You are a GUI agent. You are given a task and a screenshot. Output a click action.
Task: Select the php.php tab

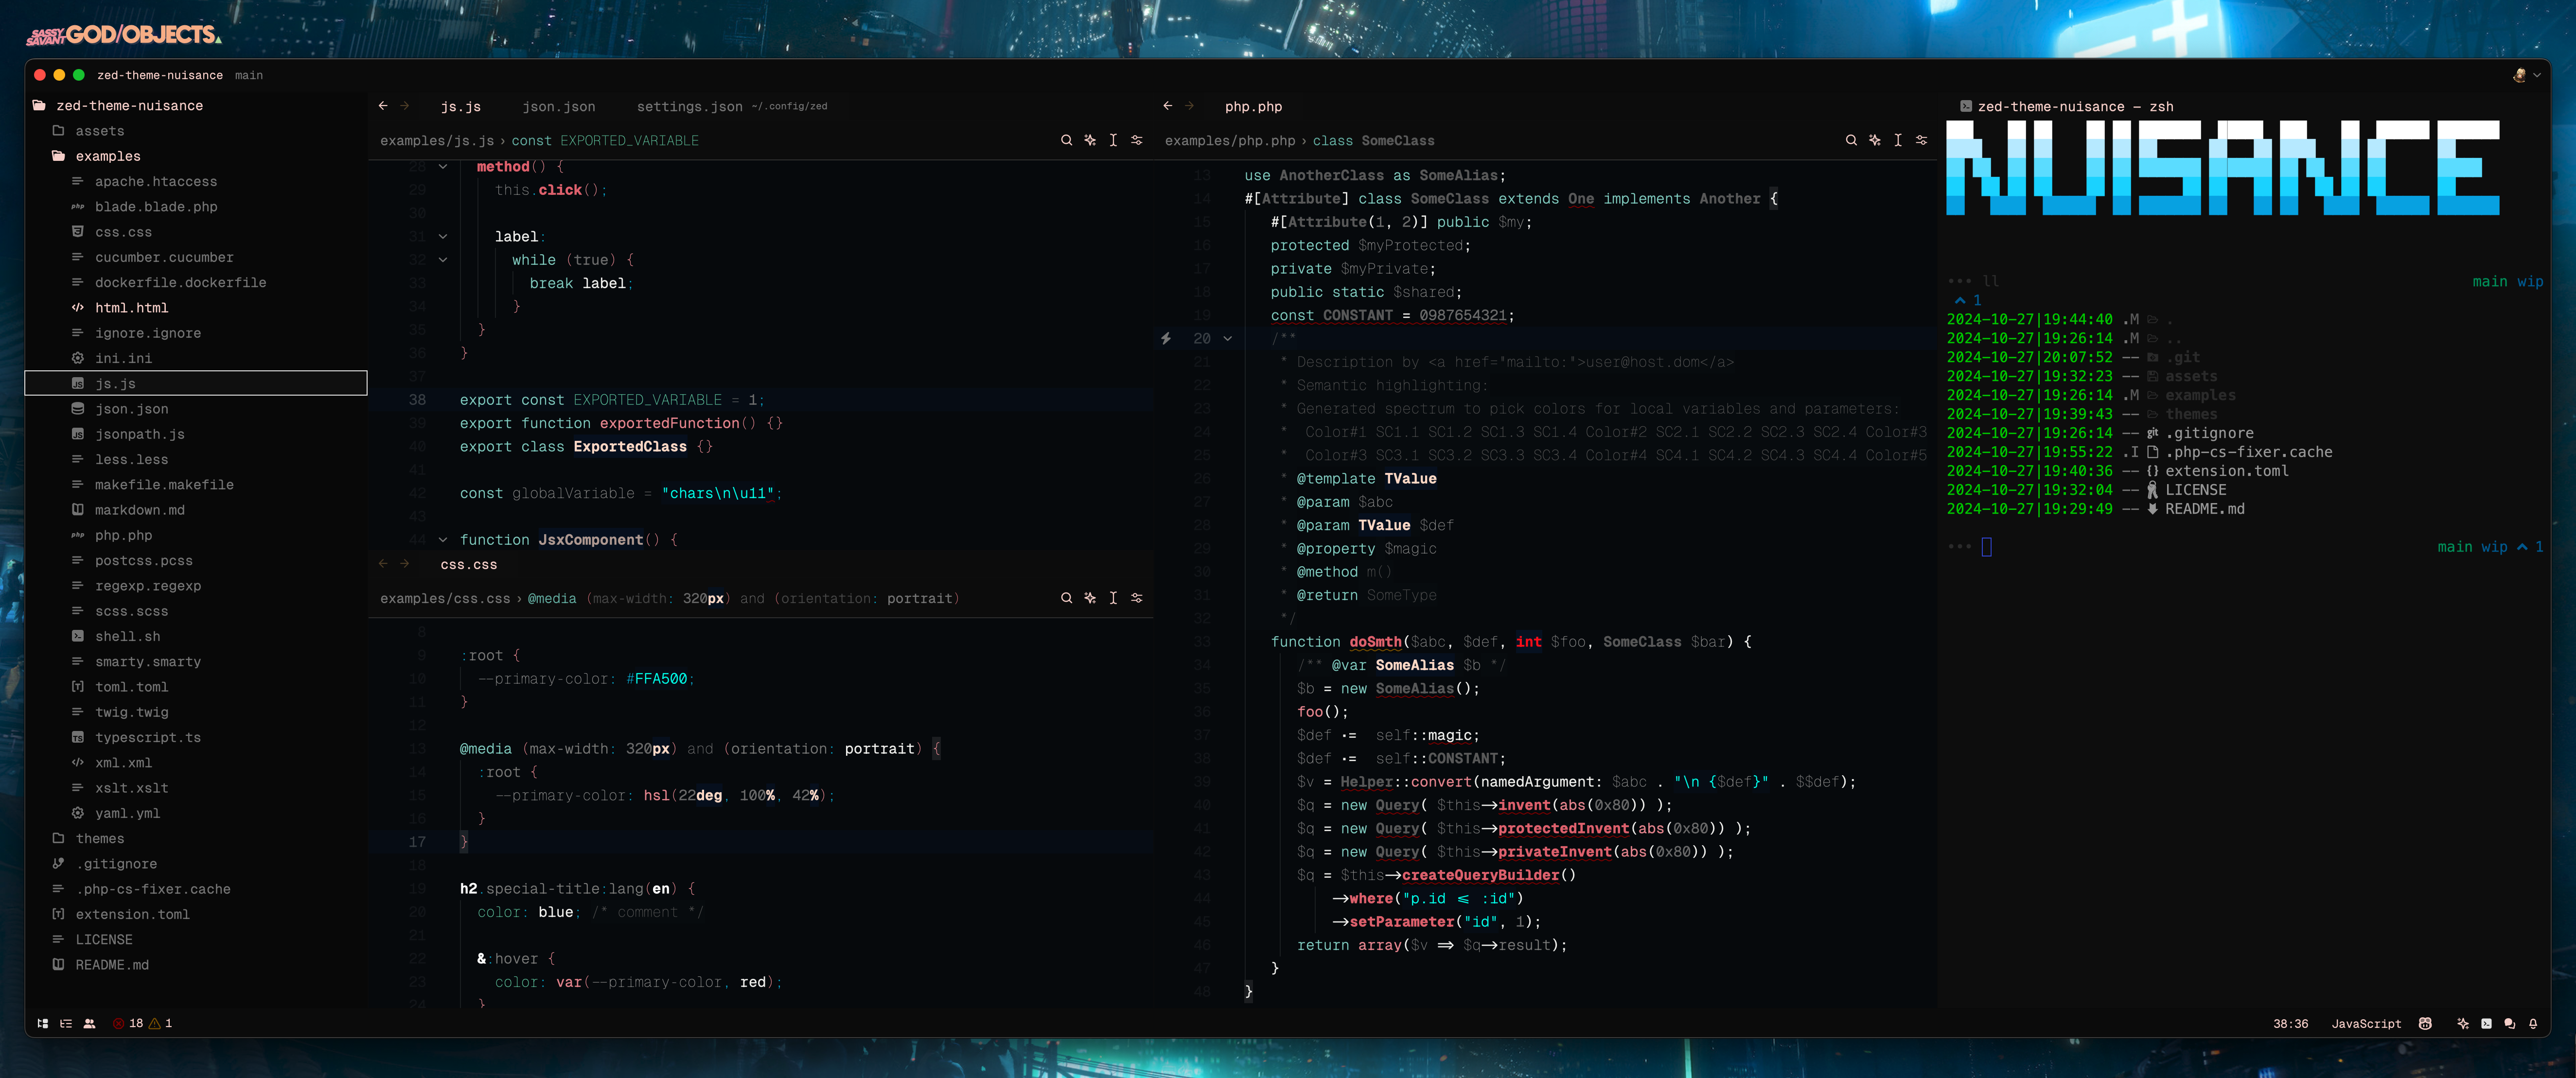[x=1253, y=106]
